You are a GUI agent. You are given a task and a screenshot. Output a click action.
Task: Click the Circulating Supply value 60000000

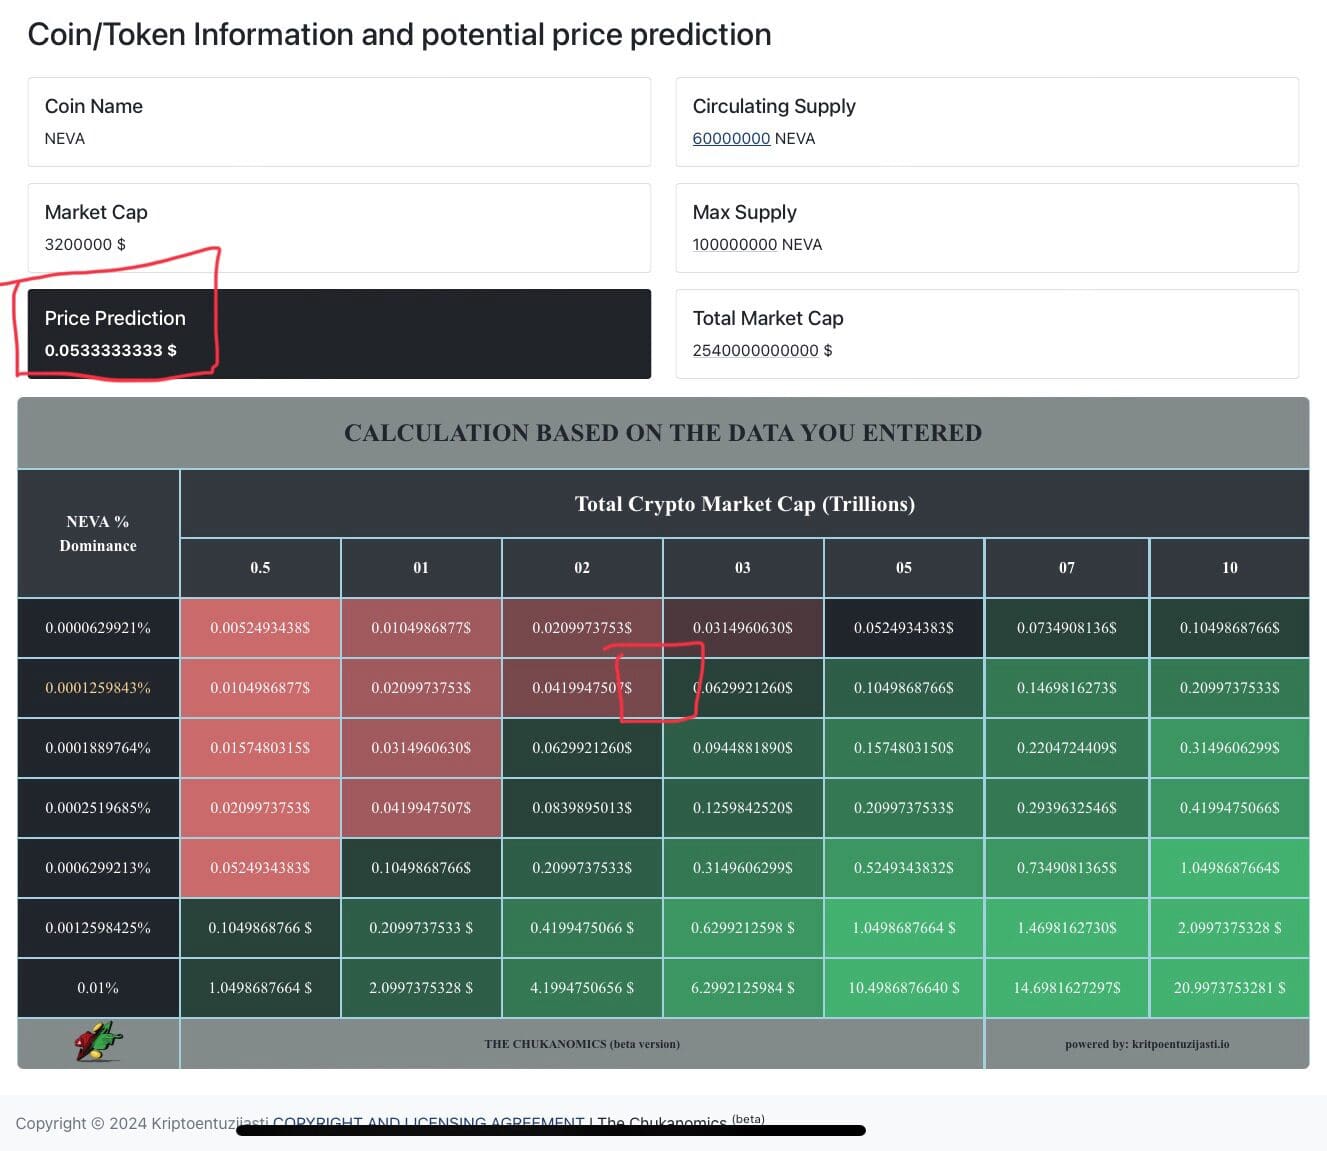click(731, 139)
